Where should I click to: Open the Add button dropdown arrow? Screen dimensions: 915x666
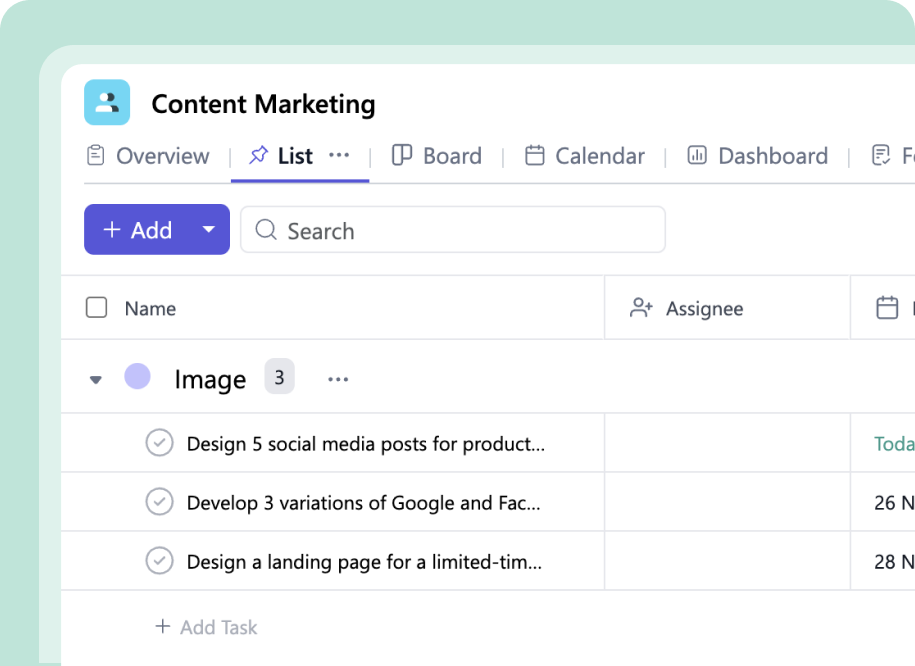[208, 230]
